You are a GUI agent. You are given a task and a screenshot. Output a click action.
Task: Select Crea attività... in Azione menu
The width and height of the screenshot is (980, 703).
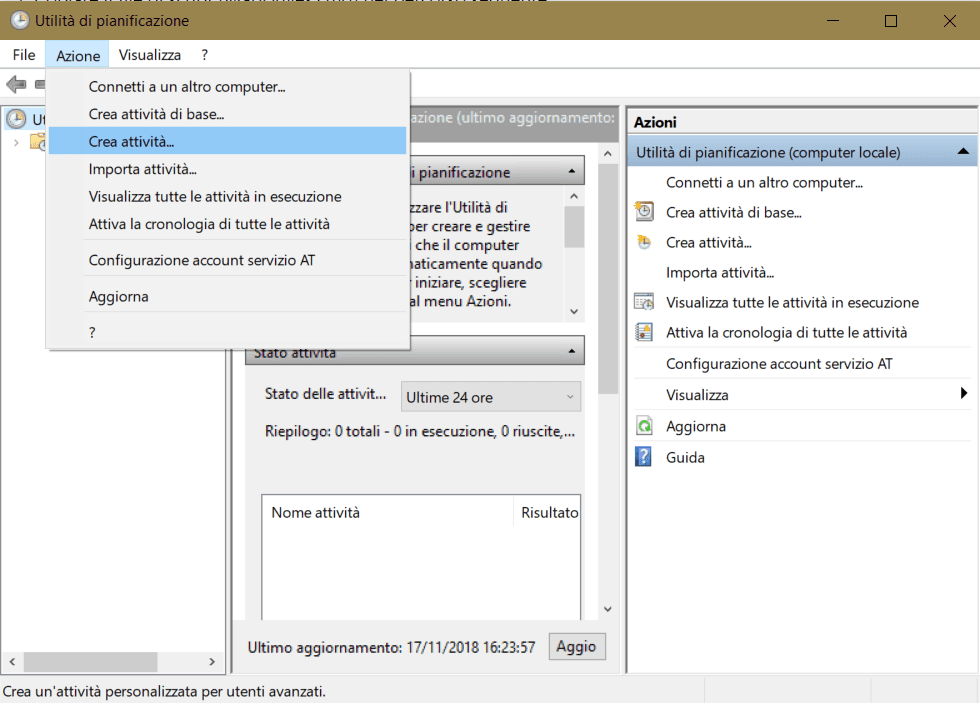(x=131, y=142)
